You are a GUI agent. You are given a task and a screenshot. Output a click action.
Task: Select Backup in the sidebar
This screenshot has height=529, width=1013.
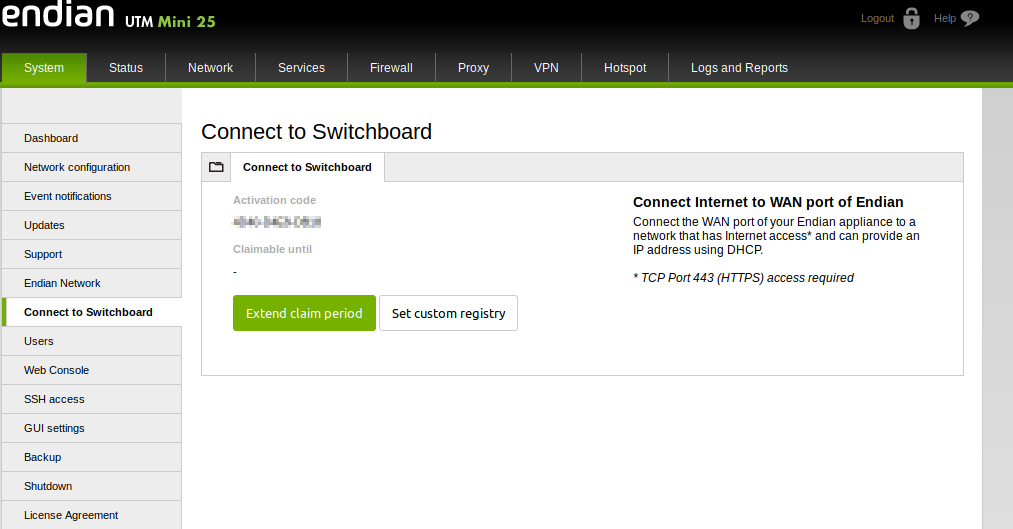42,457
